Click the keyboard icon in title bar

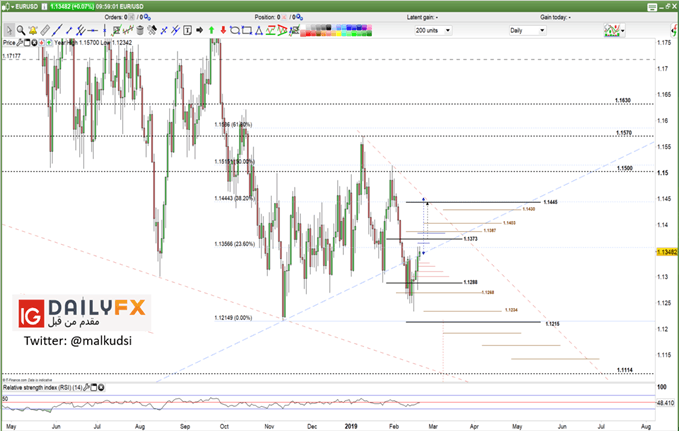pyautogui.click(x=652, y=7)
